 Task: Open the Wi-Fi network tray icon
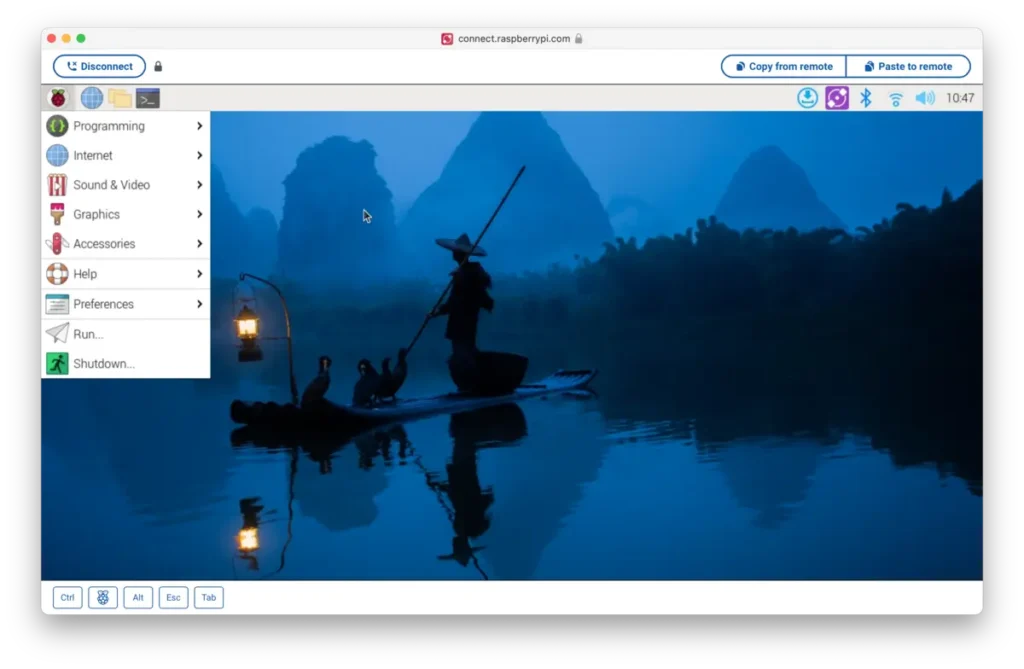[x=895, y=99]
